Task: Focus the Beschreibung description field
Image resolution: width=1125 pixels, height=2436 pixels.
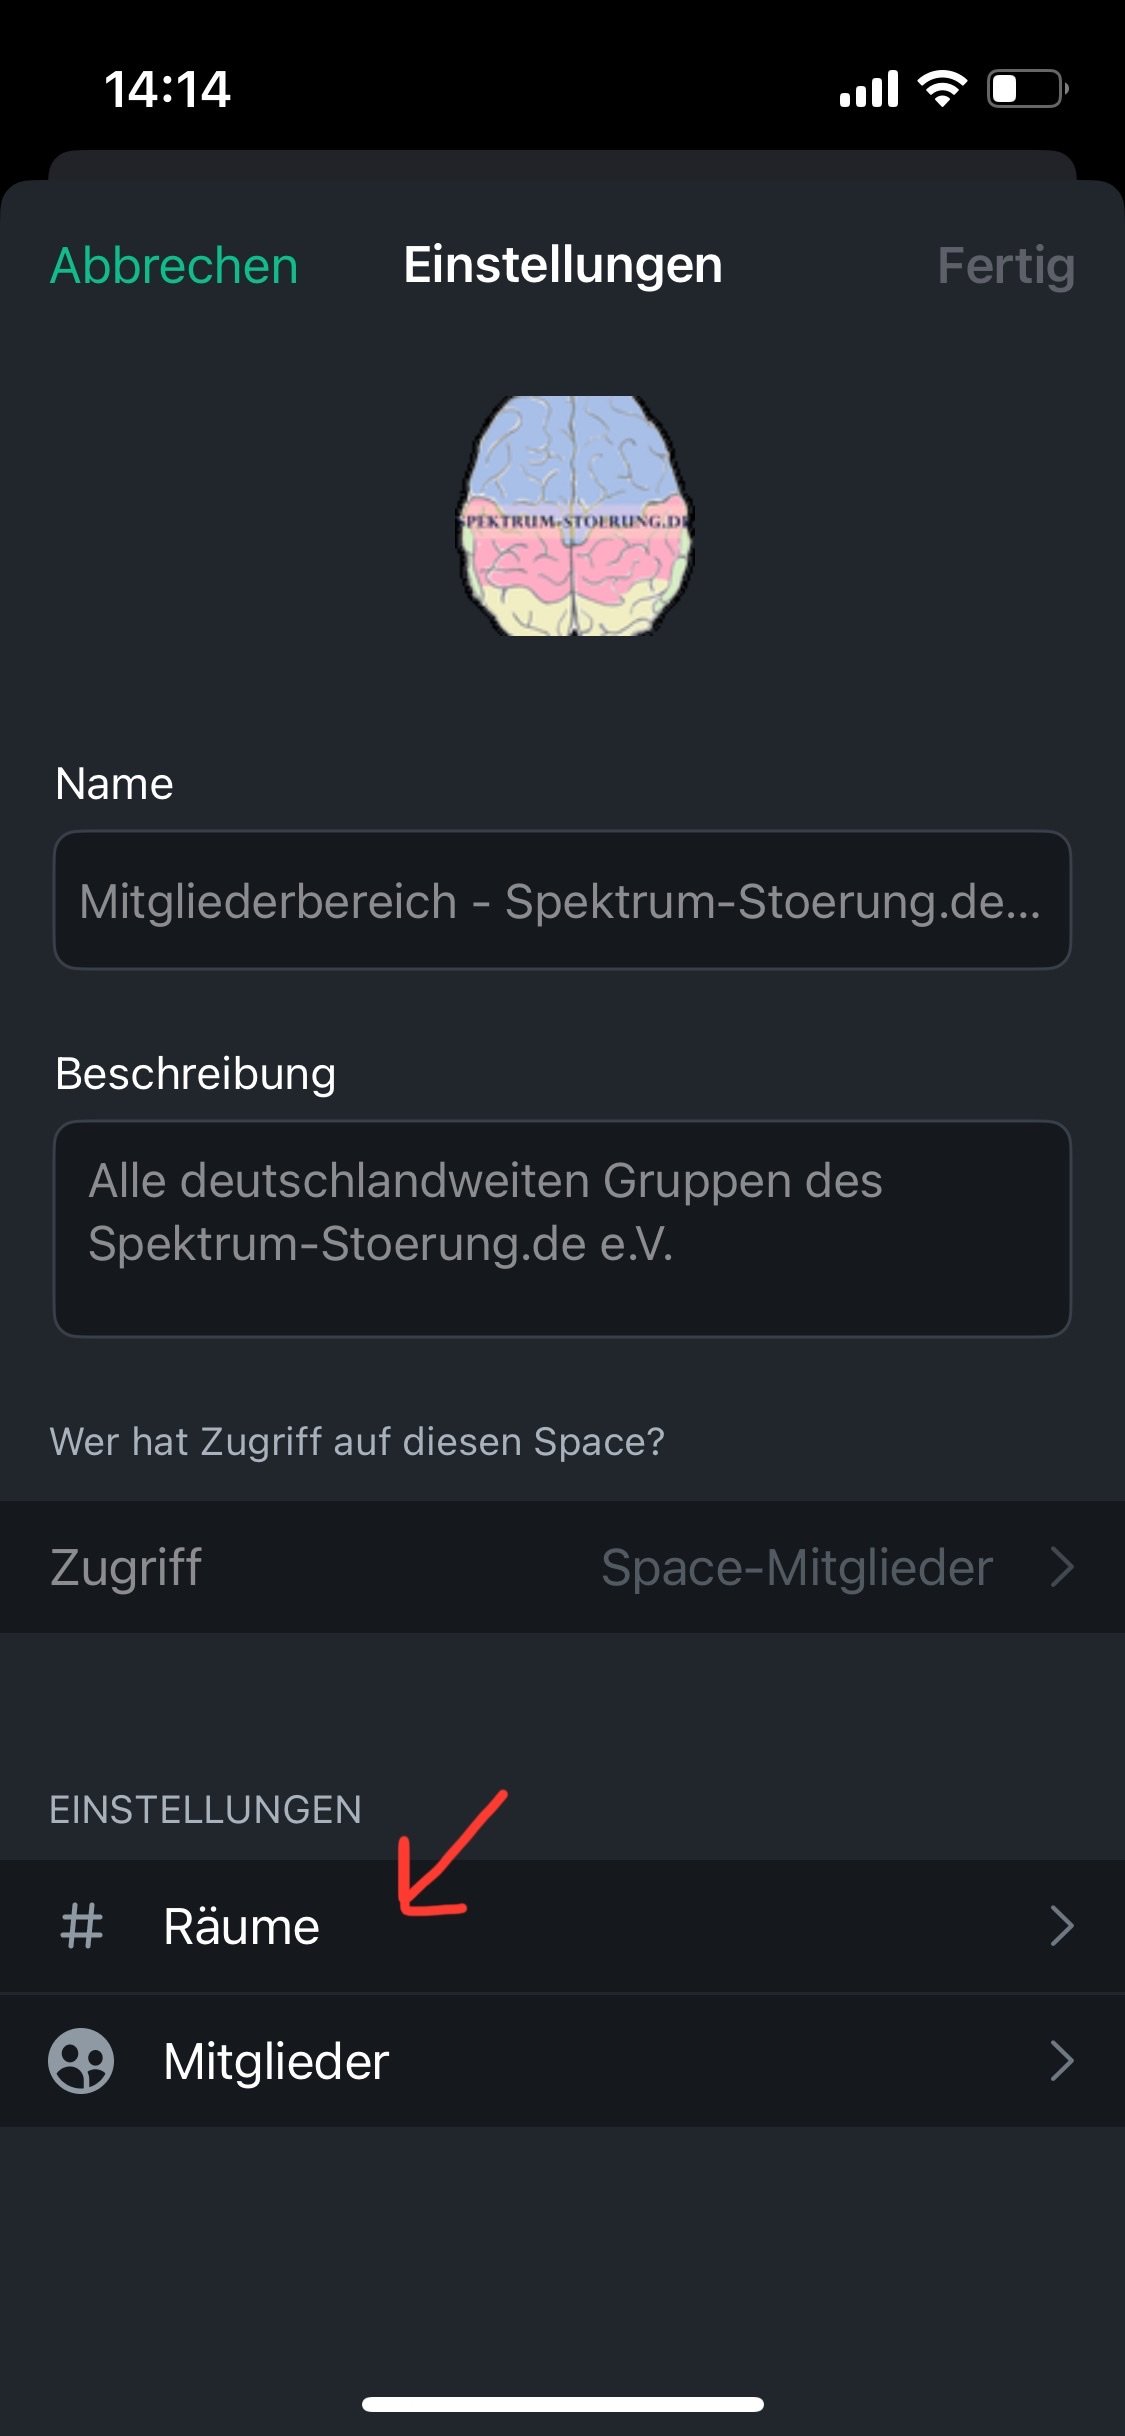Action: 562,1228
